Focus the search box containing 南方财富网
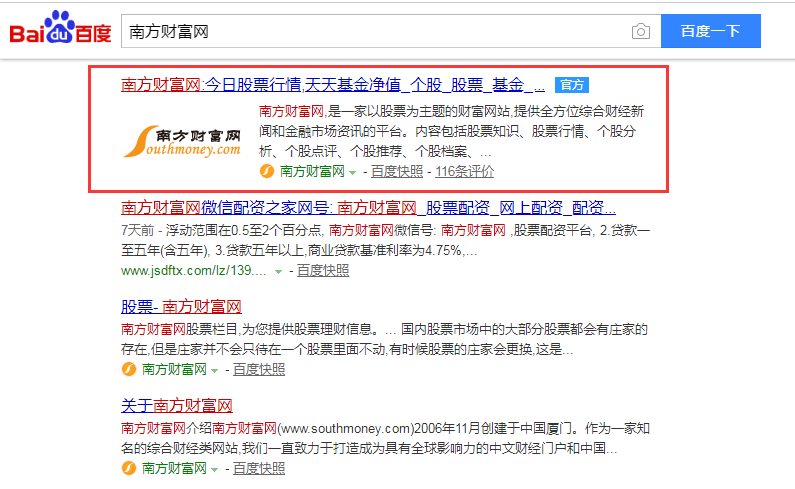The height and width of the screenshot is (489, 795). 390,31
